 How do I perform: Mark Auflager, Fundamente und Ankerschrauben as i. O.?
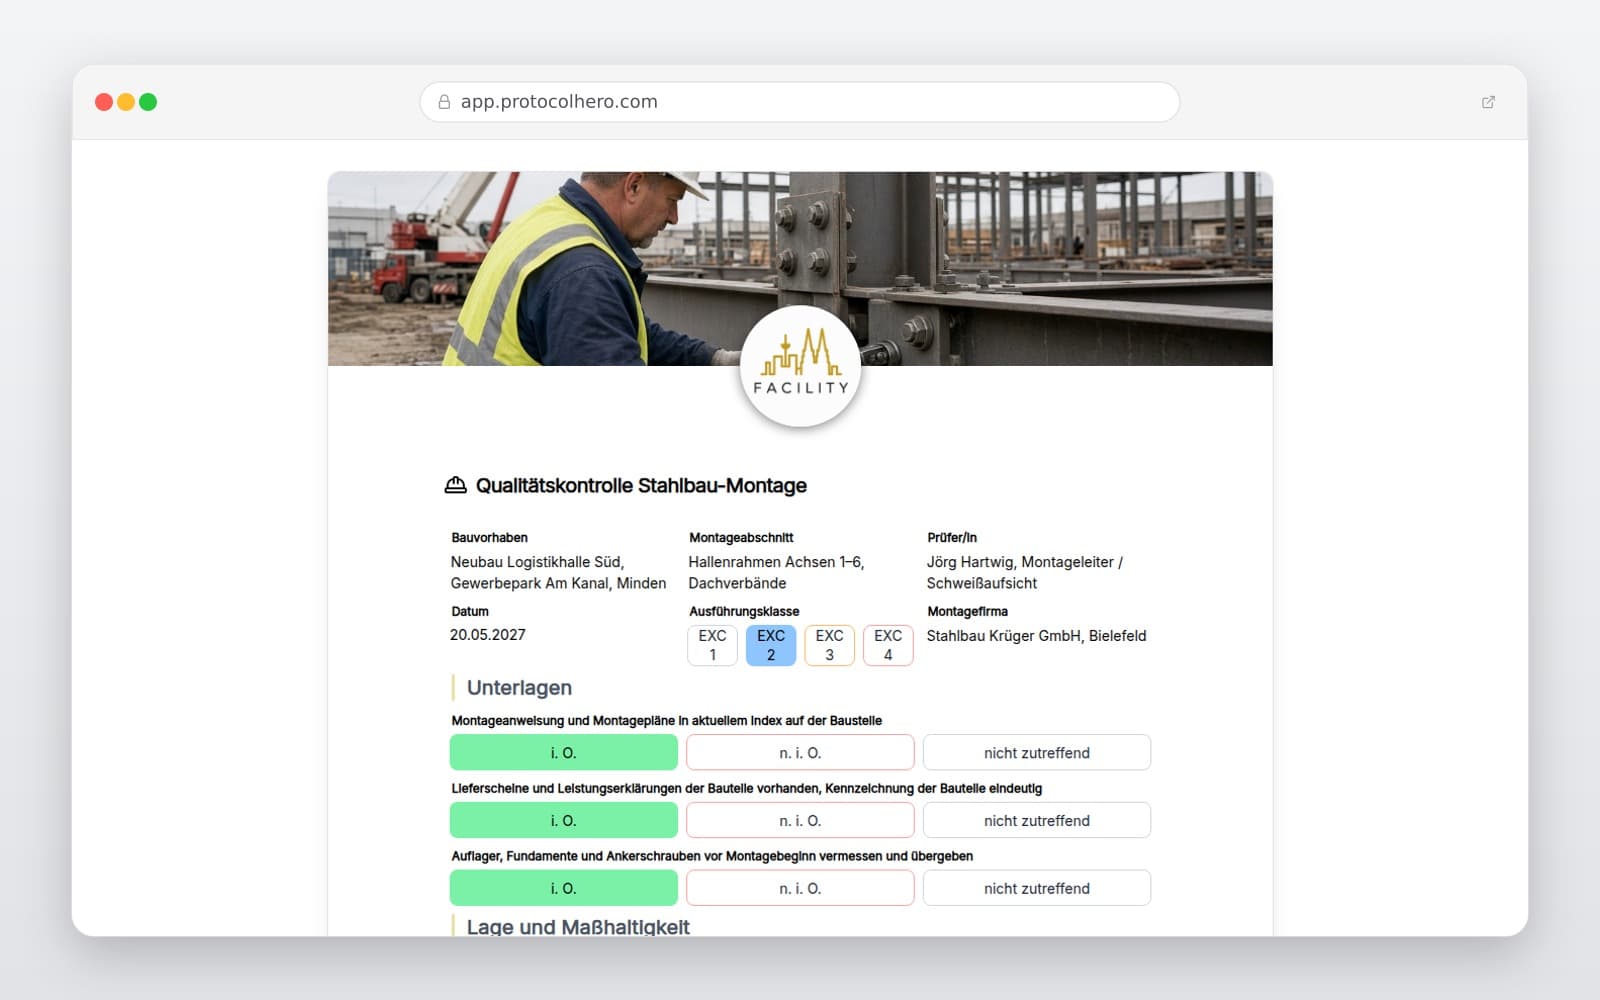click(x=564, y=888)
